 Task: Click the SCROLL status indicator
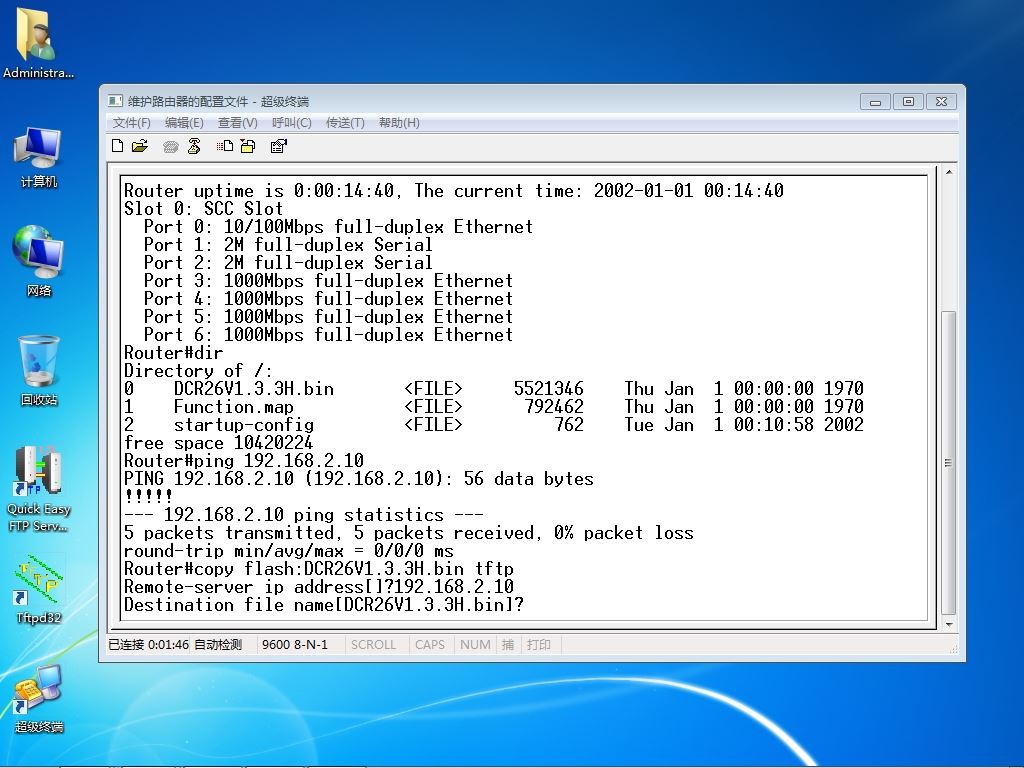pyautogui.click(x=374, y=645)
